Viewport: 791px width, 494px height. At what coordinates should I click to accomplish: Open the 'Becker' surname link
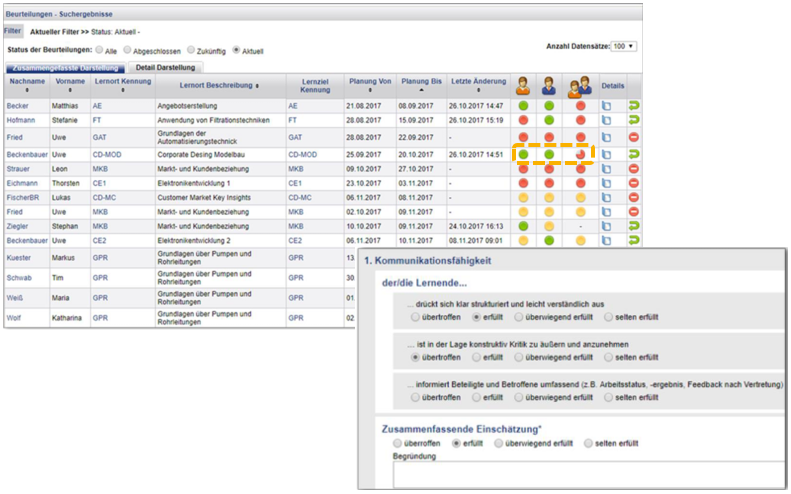18,106
